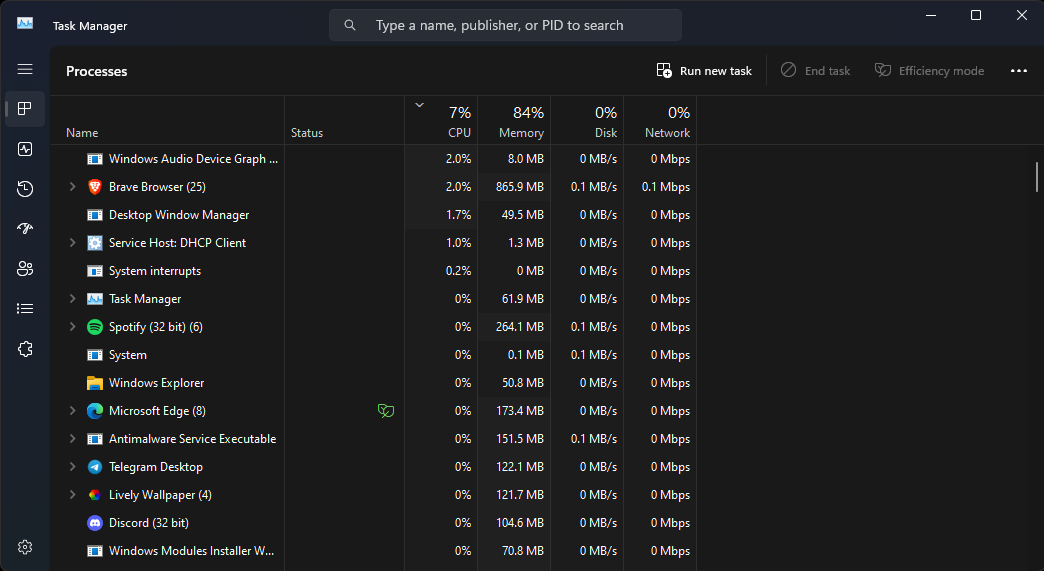Expand the Lively Wallpaper process group

[x=72, y=495]
